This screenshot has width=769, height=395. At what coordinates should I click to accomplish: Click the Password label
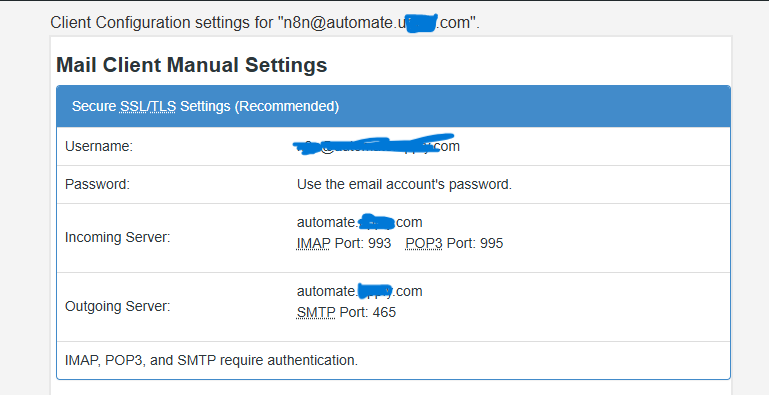(x=98, y=184)
